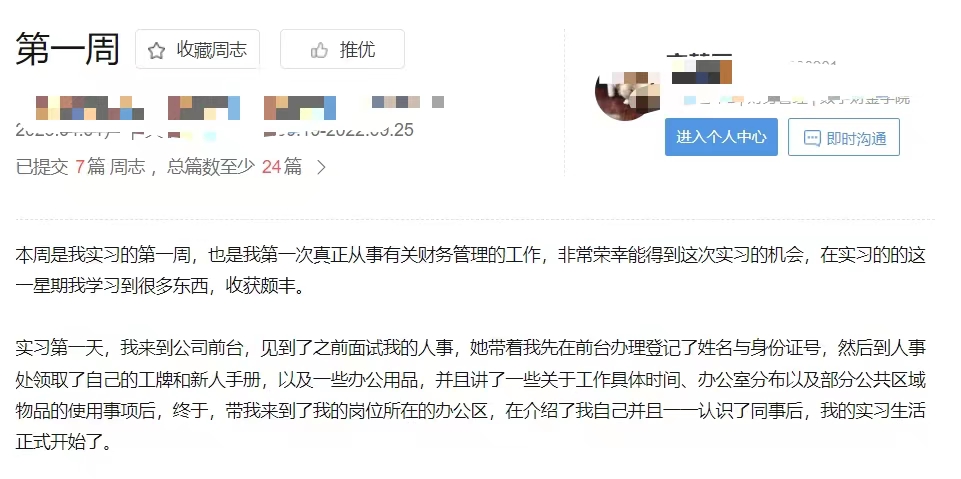Click the date range ending 2022.09.25
This screenshot has height=479, width=961.
[x=338, y=130]
